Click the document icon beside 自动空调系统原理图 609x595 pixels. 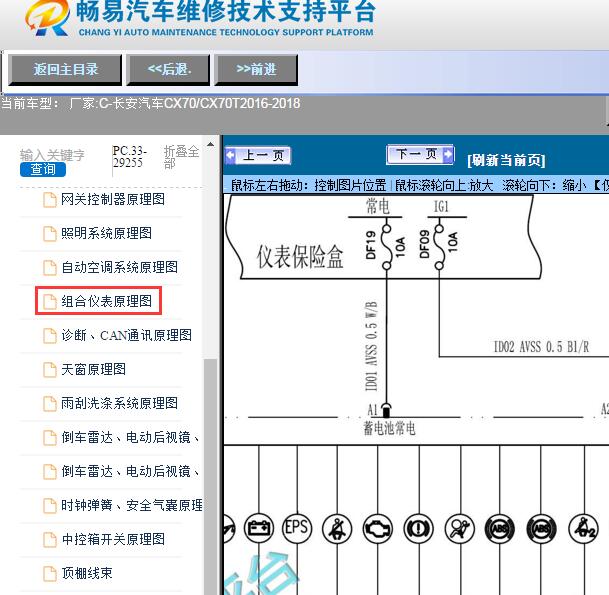(49, 268)
